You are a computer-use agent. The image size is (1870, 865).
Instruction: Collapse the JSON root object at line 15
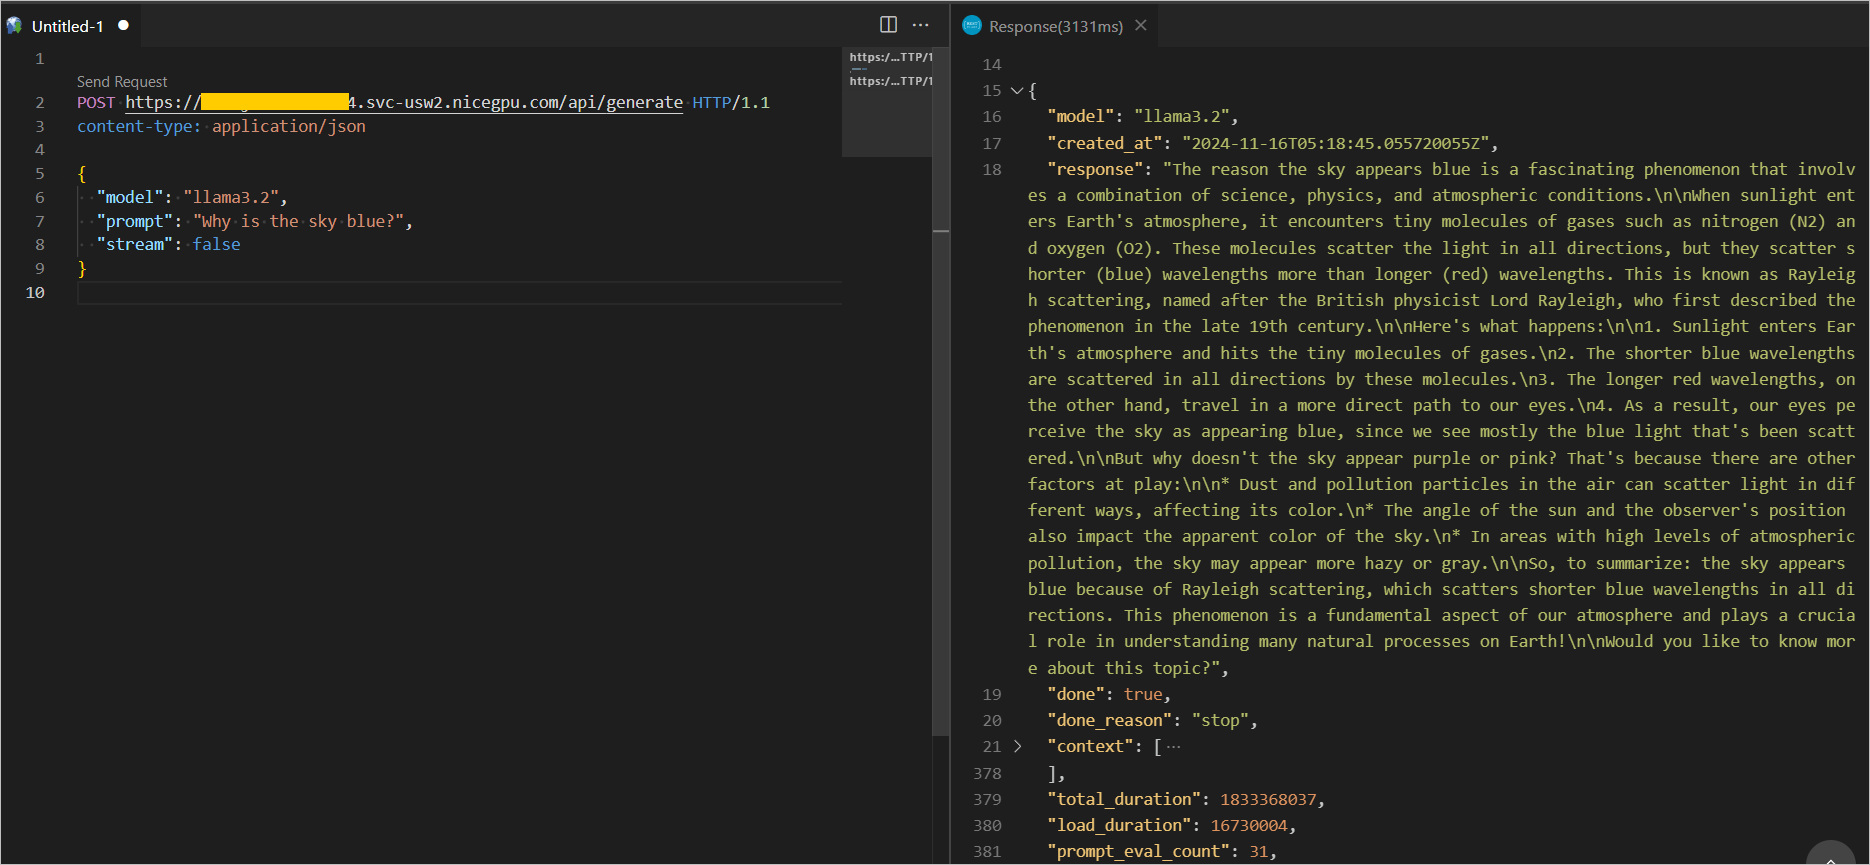click(1017, 91)
